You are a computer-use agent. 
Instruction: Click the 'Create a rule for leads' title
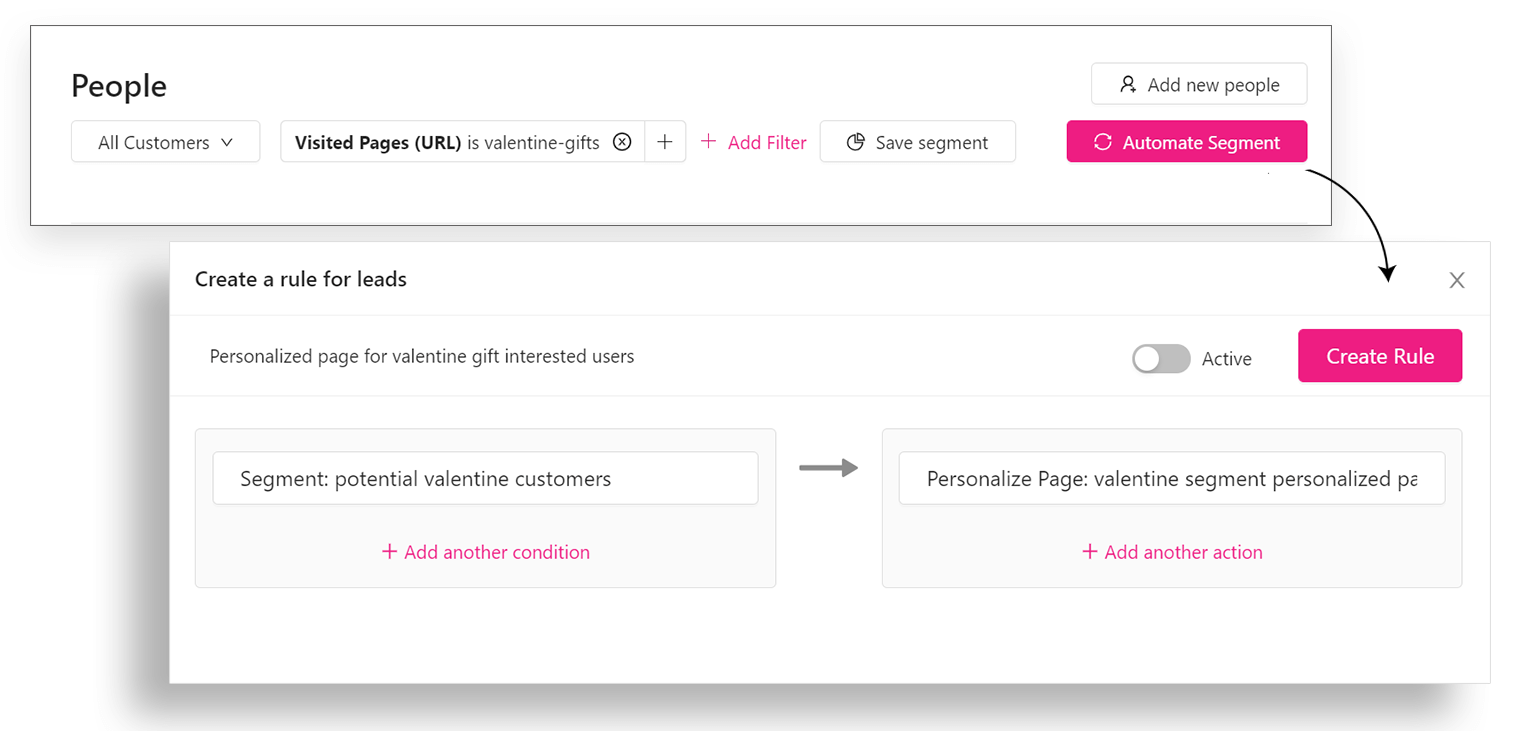[x=301, y=279]
